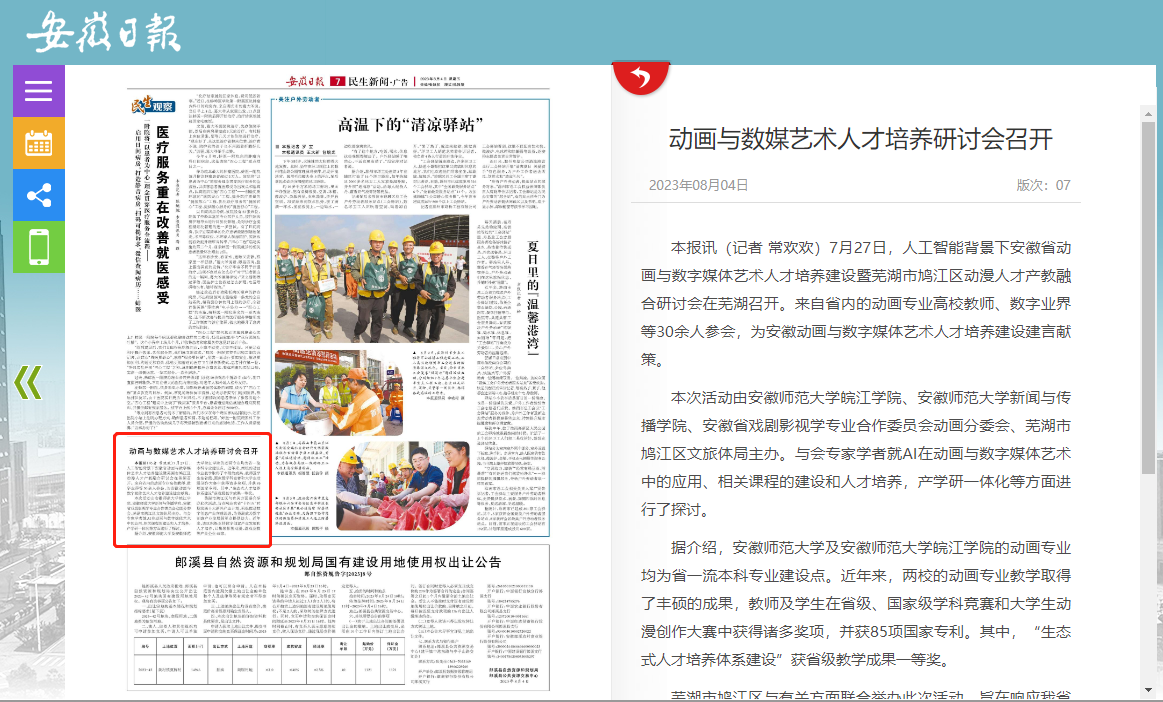Select the 动画与数媒艺术人才培养研讨会召开 article on the page
Image resolution: width=1163 pixels, height=702 pixels.
193,490
